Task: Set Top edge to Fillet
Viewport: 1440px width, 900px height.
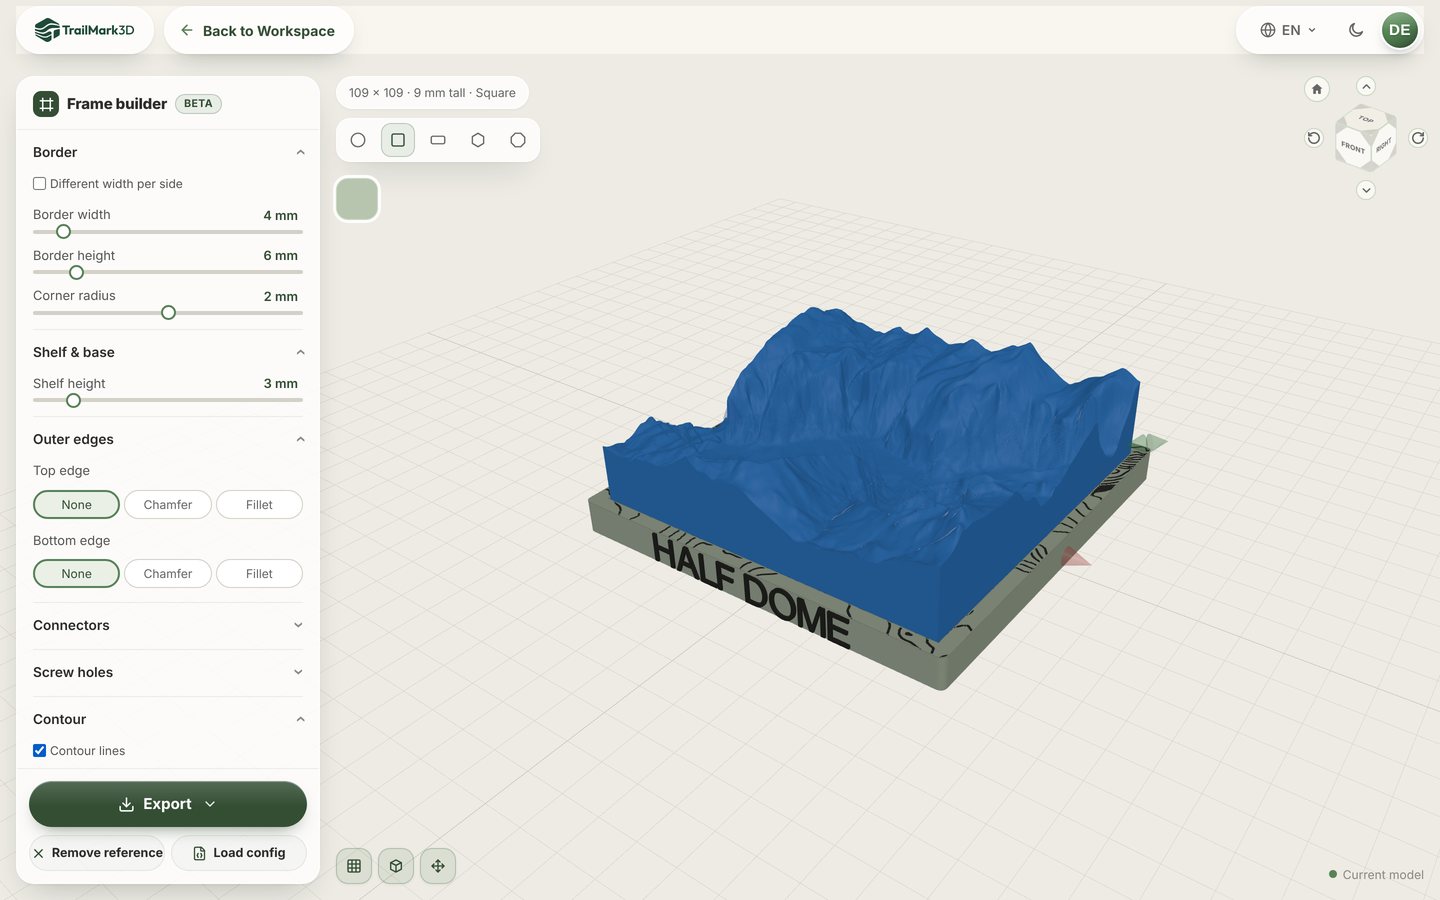Action: 259,505
